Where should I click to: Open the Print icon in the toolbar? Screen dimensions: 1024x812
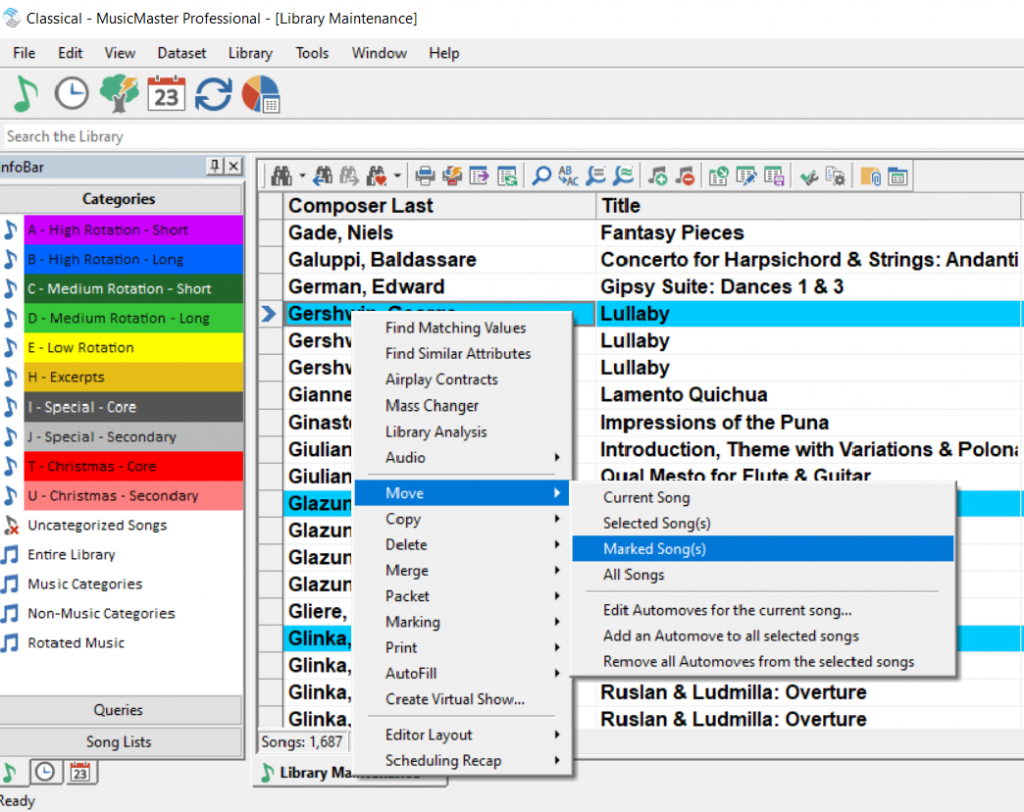click(424, 175)
